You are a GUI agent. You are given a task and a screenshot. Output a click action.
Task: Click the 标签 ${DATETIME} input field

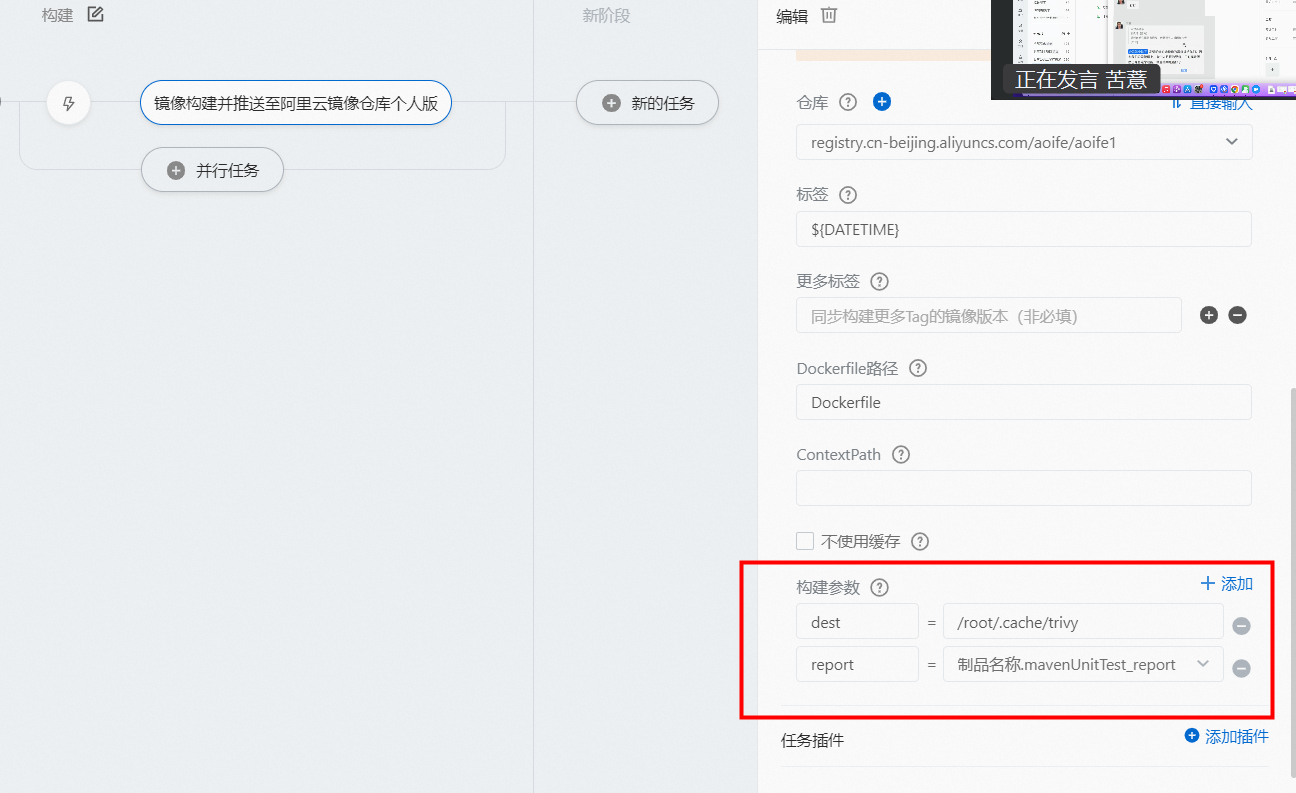[1024, 229]
